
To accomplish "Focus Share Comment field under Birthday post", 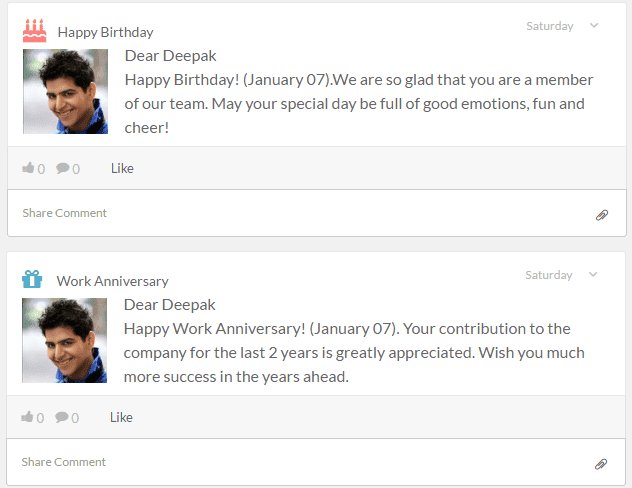I will (317, 213).
